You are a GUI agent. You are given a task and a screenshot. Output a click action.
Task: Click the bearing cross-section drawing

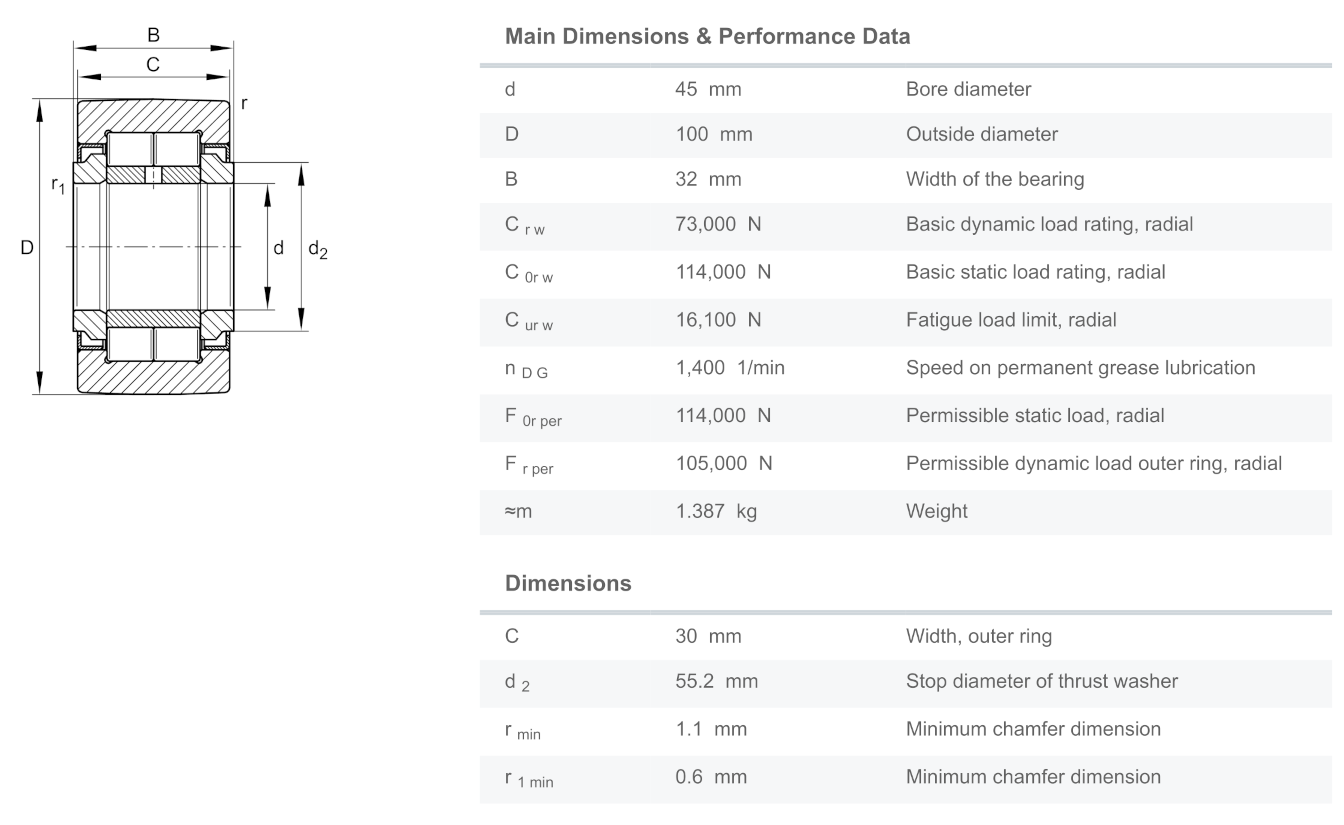[155, 246]
